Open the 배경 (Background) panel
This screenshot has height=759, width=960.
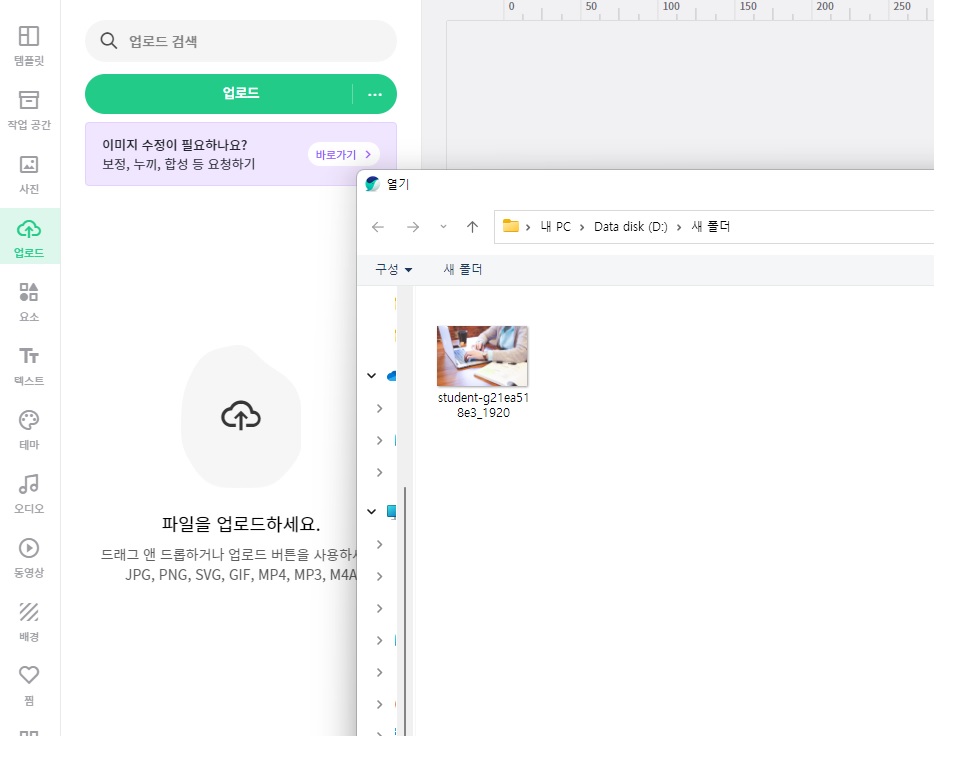(x=29, y=620)
